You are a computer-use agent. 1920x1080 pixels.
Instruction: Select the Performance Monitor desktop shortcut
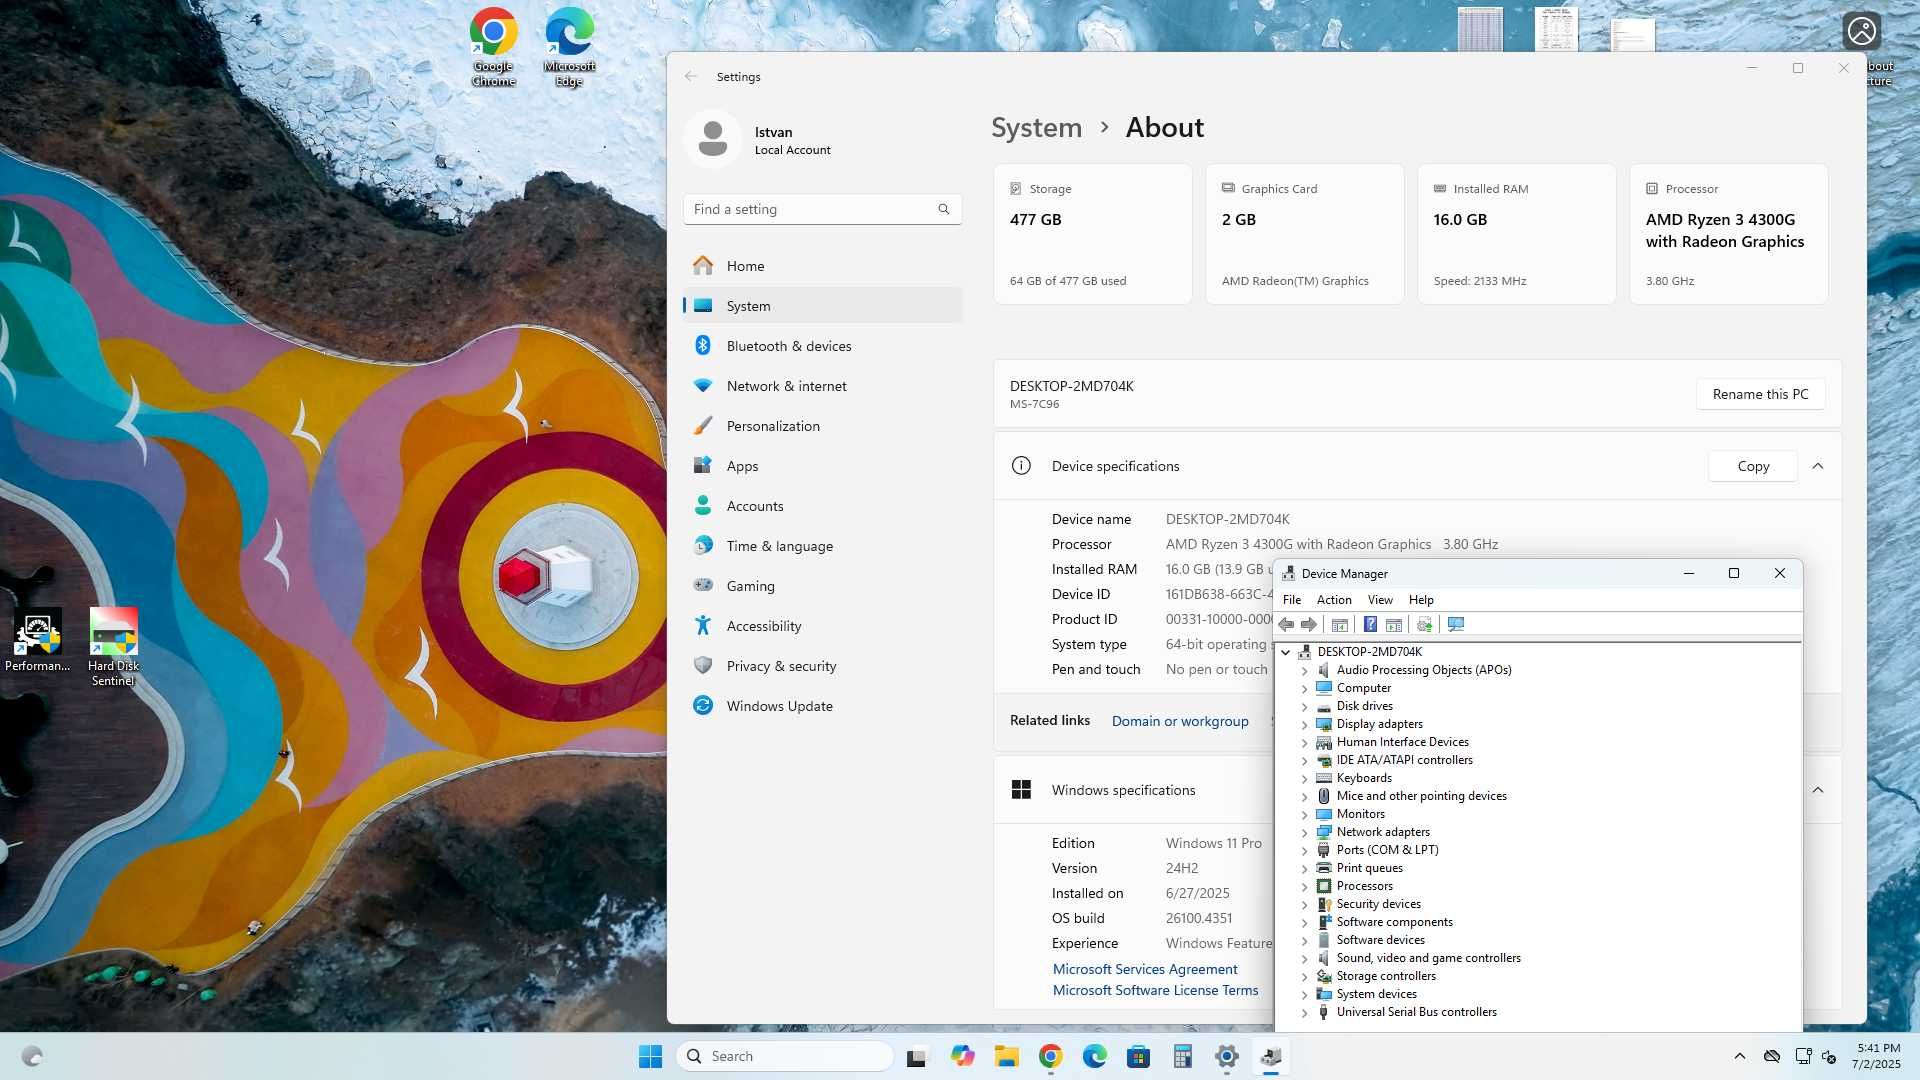(37, 640)
